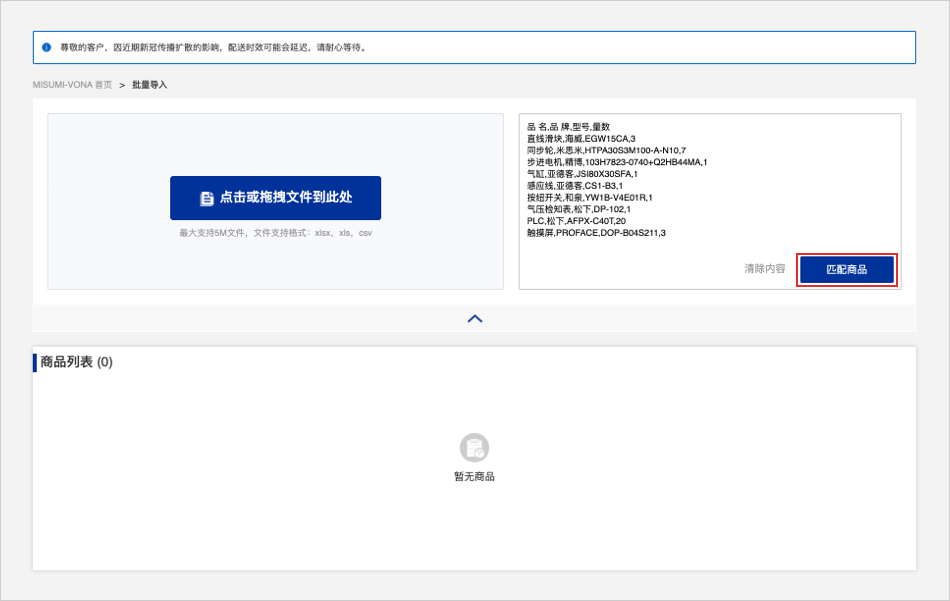This screenshot has width=950, height=601.
Task: Click the 步进电机 103H7823-0740 line
Action: [x=617, y=162]
